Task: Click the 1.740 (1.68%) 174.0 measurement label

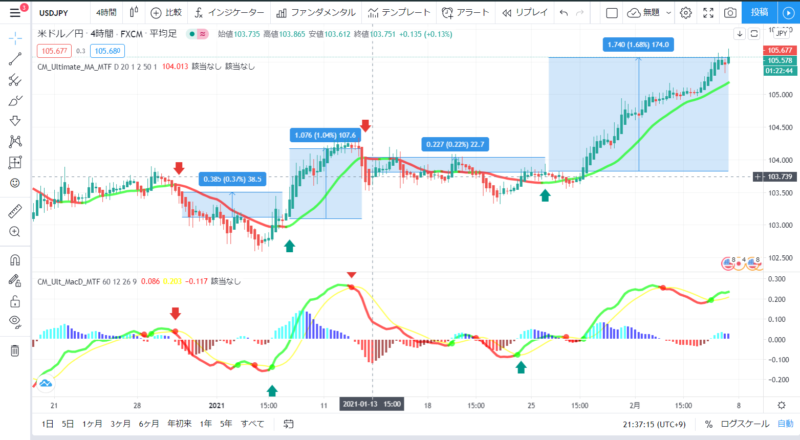Action: [x=638, y=45]
